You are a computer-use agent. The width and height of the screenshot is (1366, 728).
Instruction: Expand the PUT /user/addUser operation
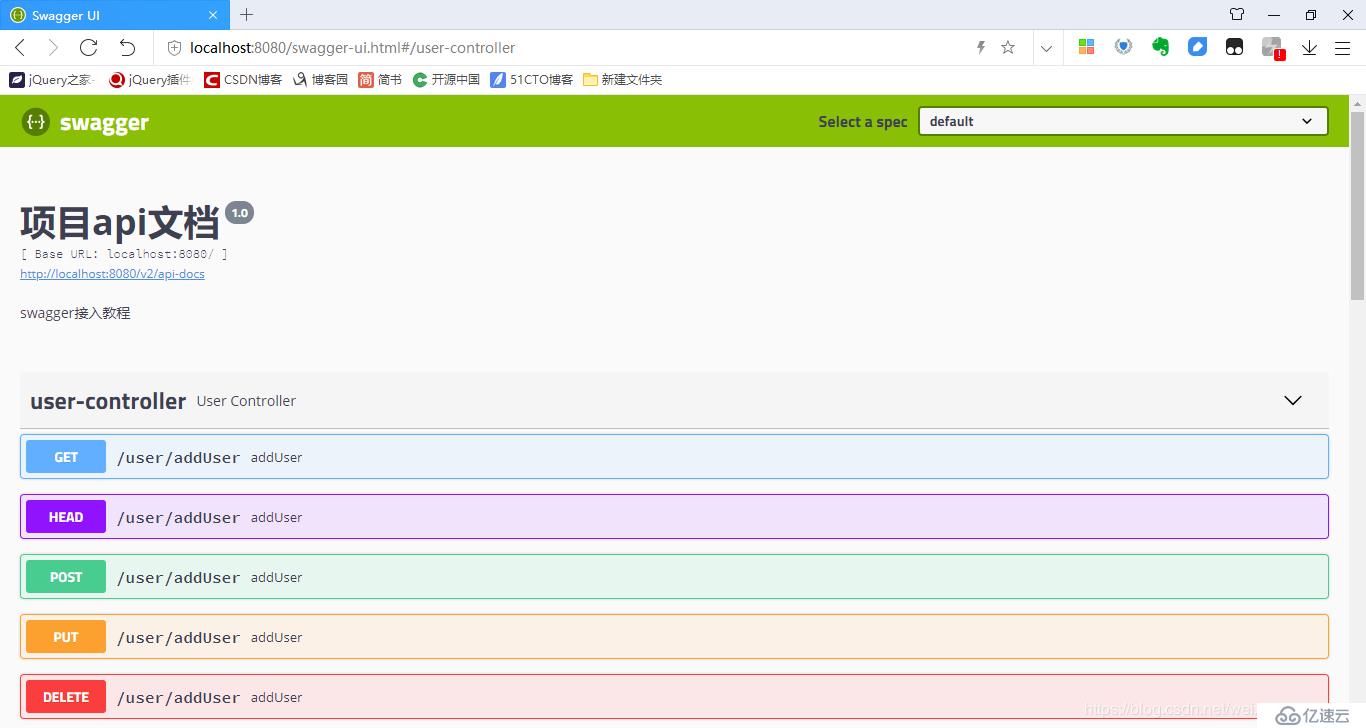(x=674, y=637)
